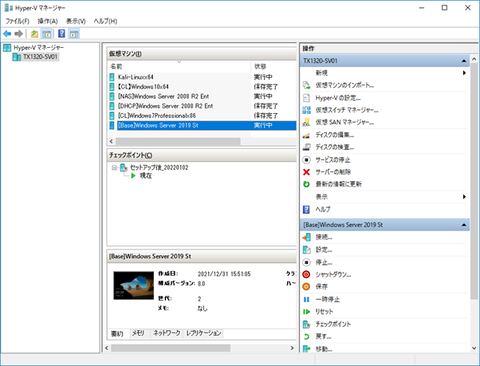The width and height of the screenshot is (480, 366).
Task: Switch to the 要約 tab
Action: [117, 333]
